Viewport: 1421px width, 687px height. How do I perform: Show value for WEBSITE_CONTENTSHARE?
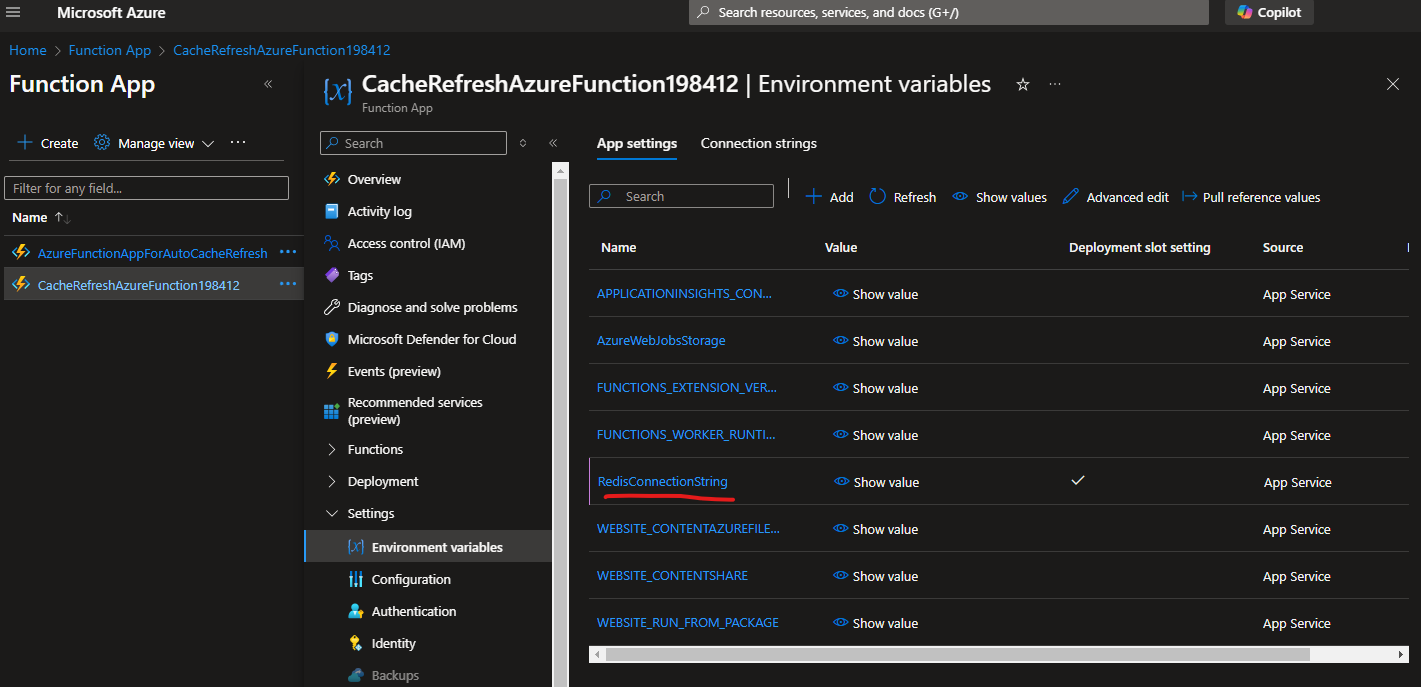(x=876, y=576)
